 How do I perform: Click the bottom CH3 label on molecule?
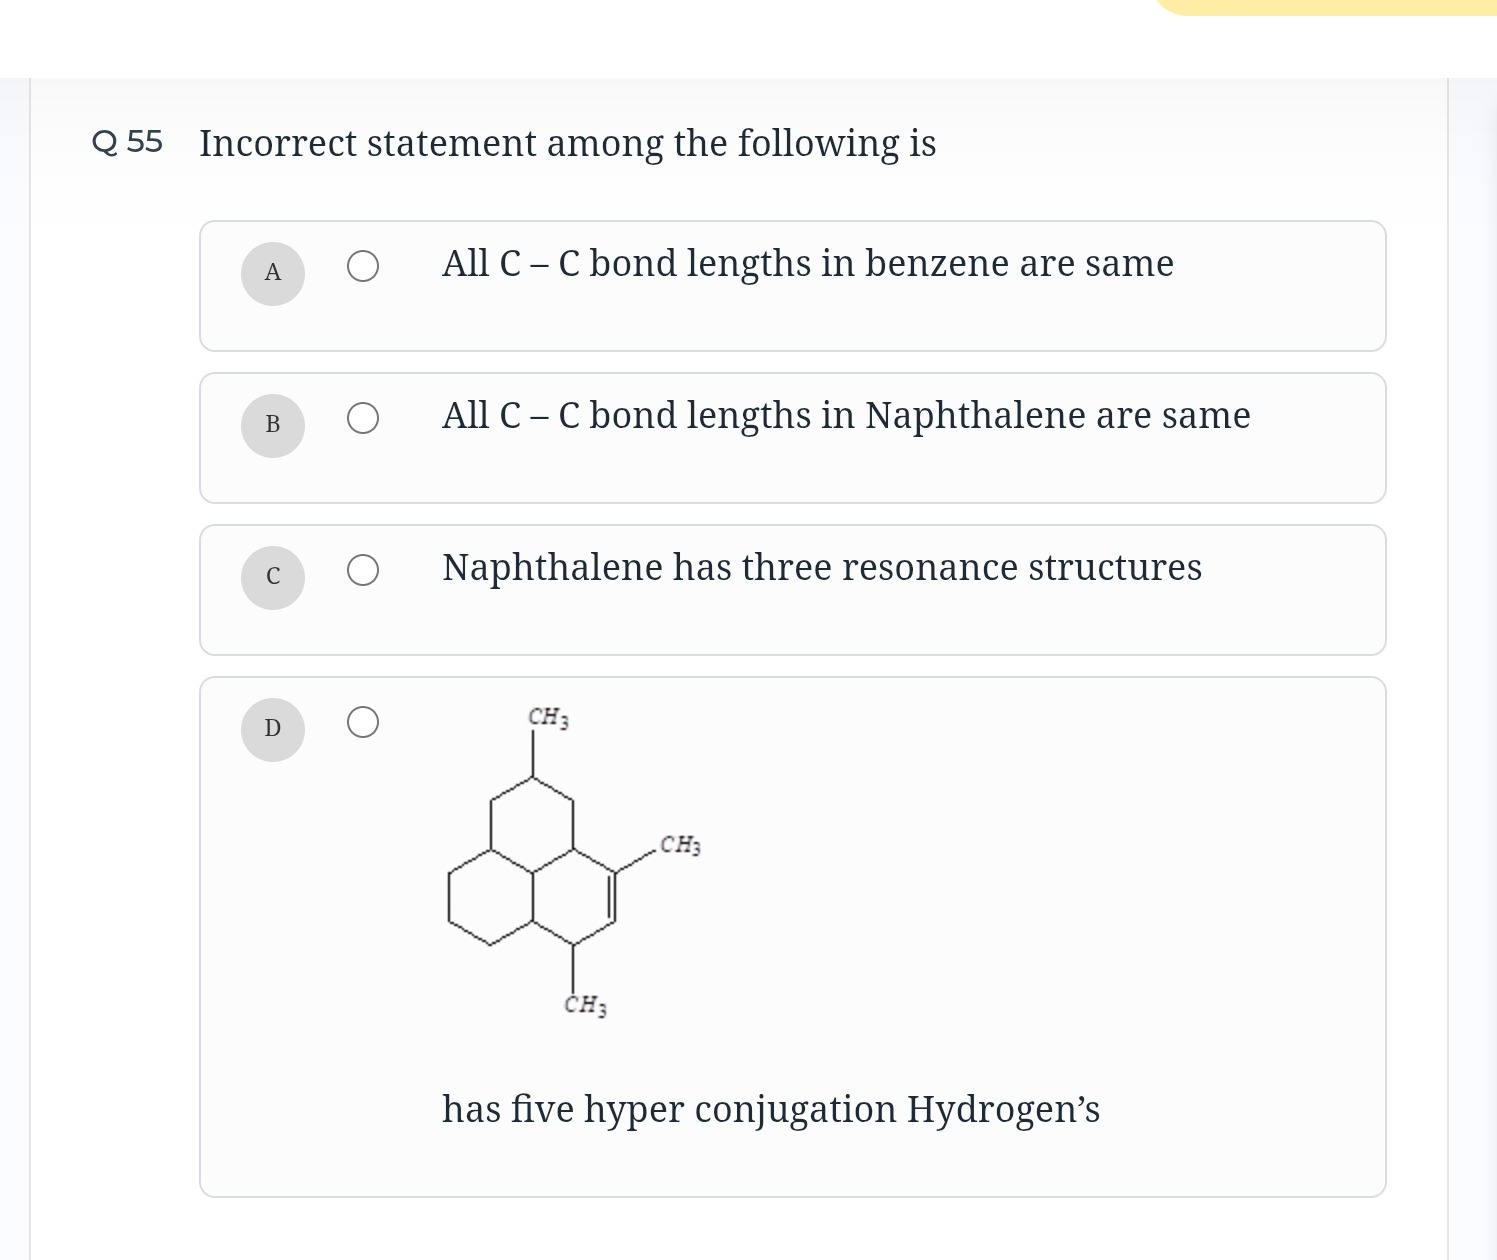tap(585, 1004)
